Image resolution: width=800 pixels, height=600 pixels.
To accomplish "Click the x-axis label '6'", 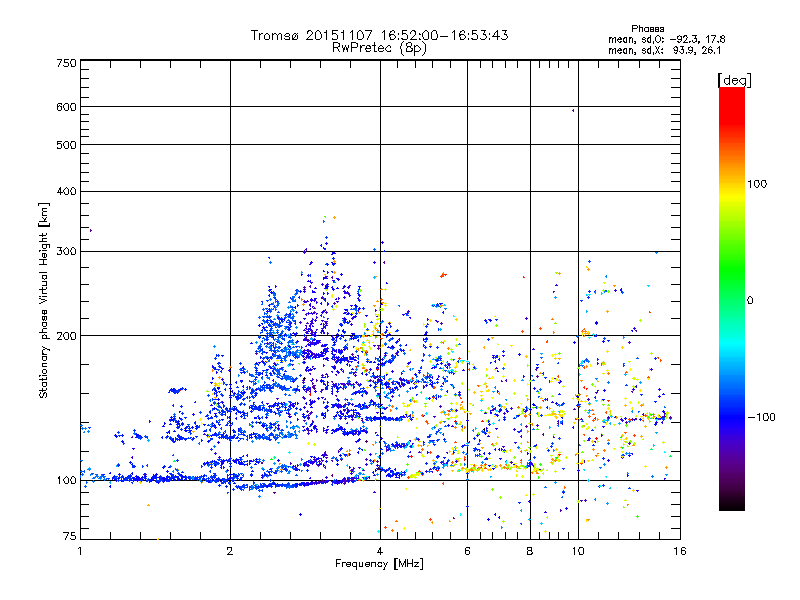I will (x=467, y=551).
